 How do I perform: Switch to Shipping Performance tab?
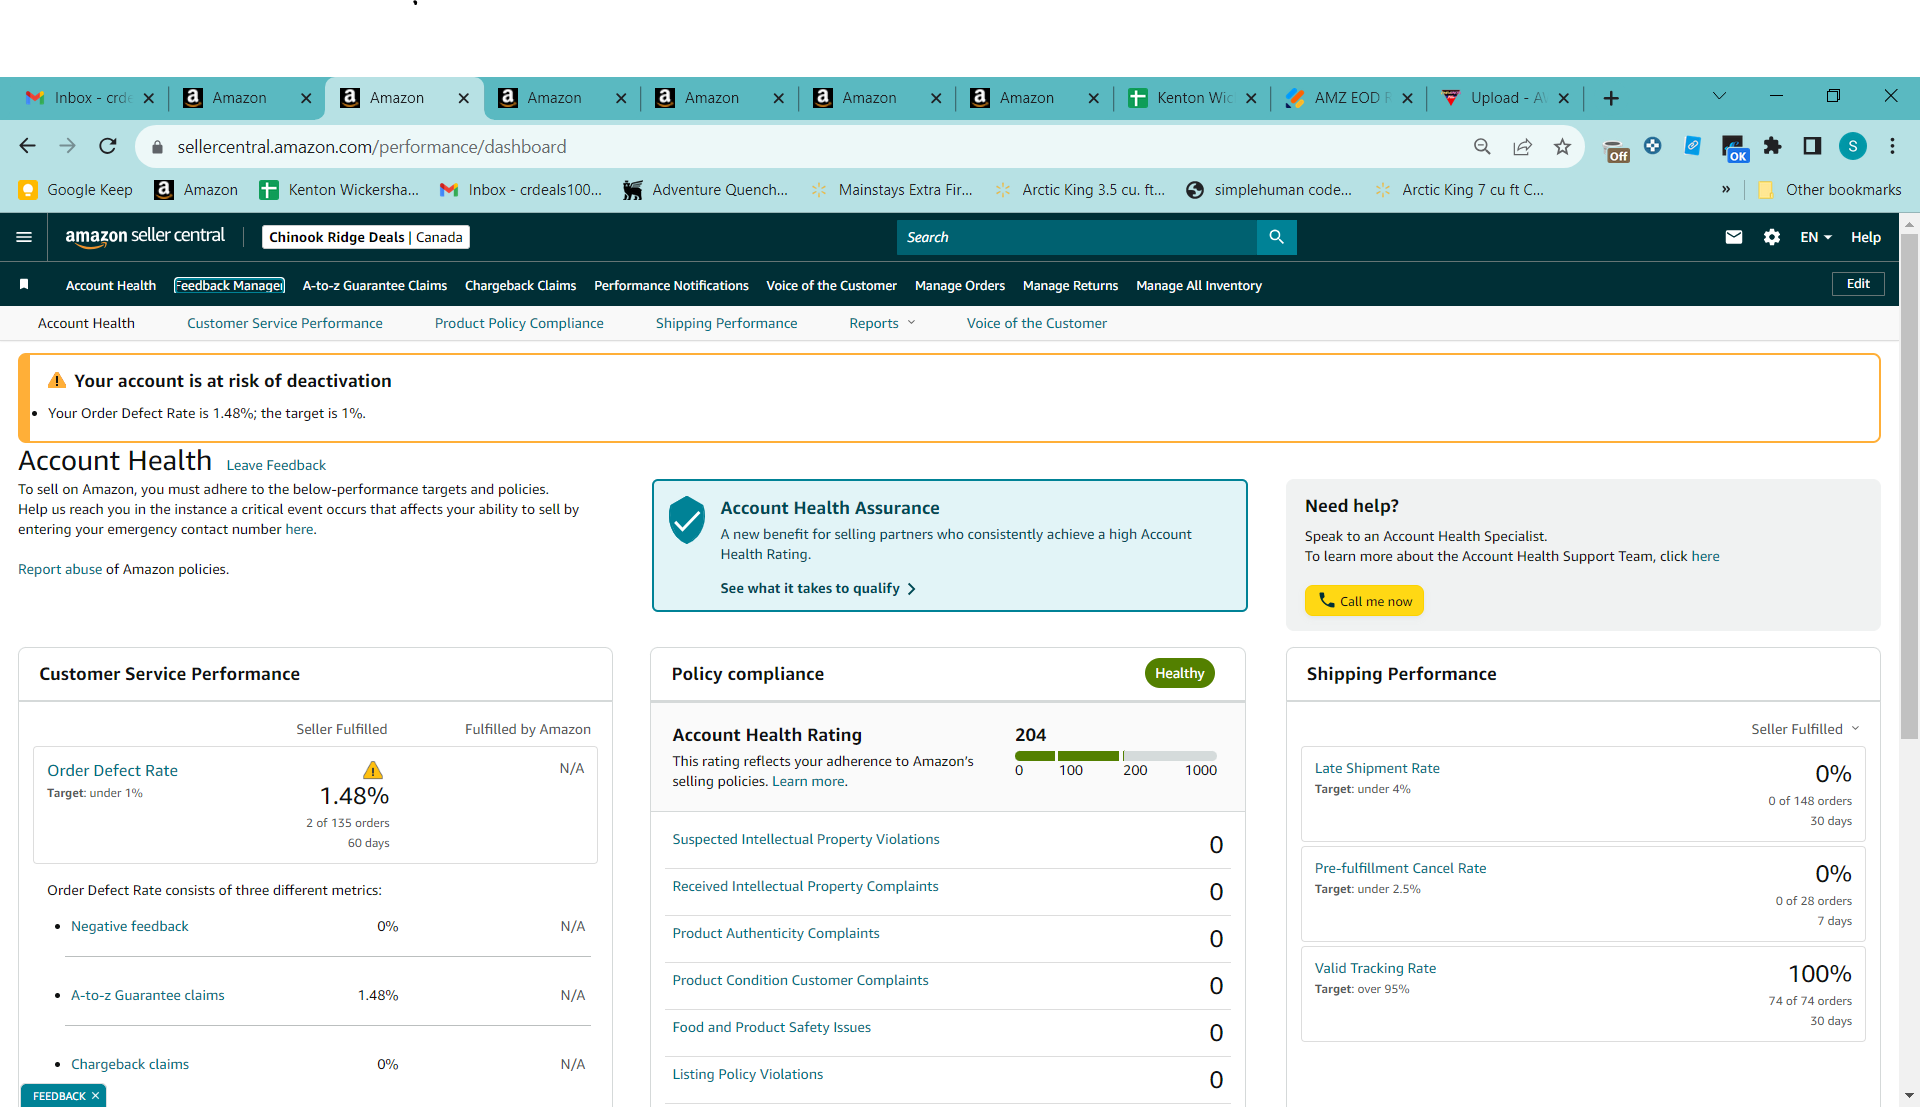[x=727, y=323]
